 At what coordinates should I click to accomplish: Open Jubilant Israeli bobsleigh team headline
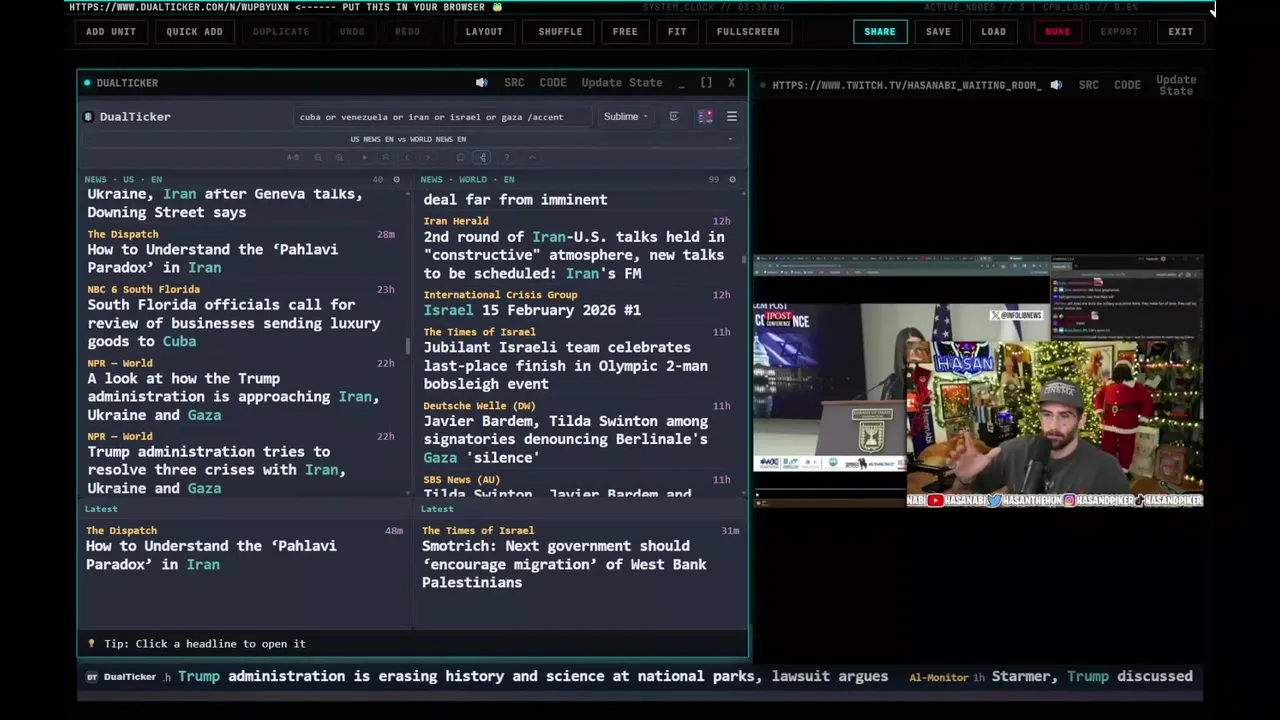pyautogui.click(x=565, y=365)
